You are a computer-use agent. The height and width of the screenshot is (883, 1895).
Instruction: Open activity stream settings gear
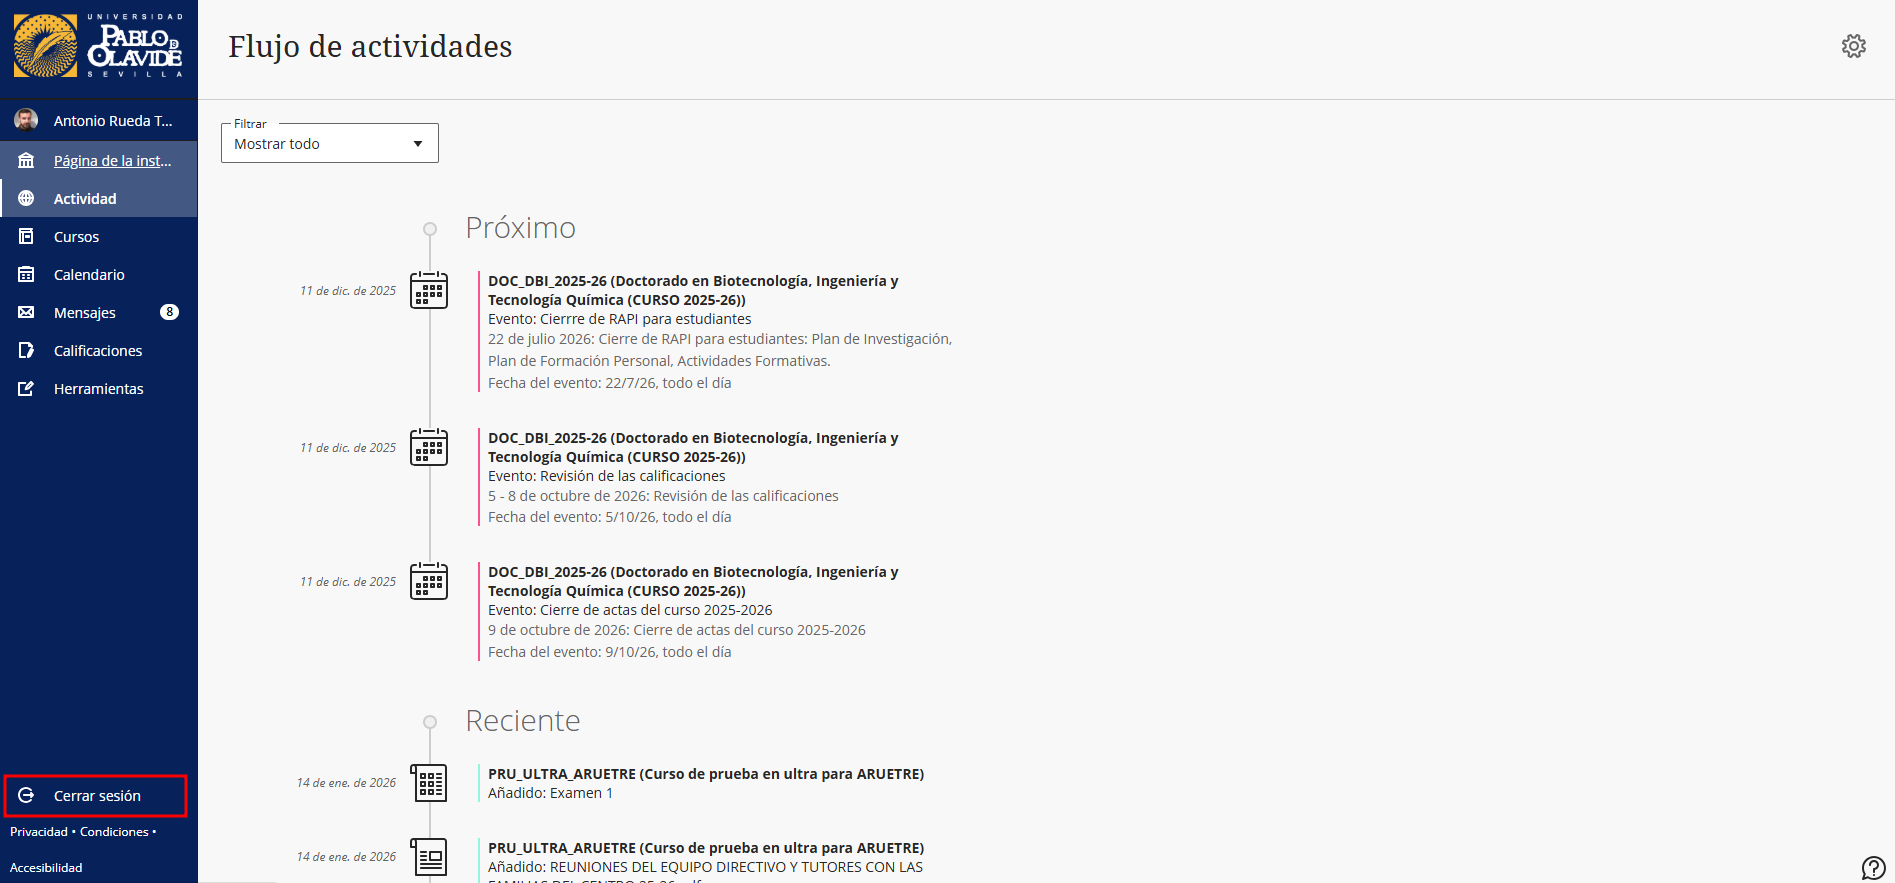point(1853,46)
